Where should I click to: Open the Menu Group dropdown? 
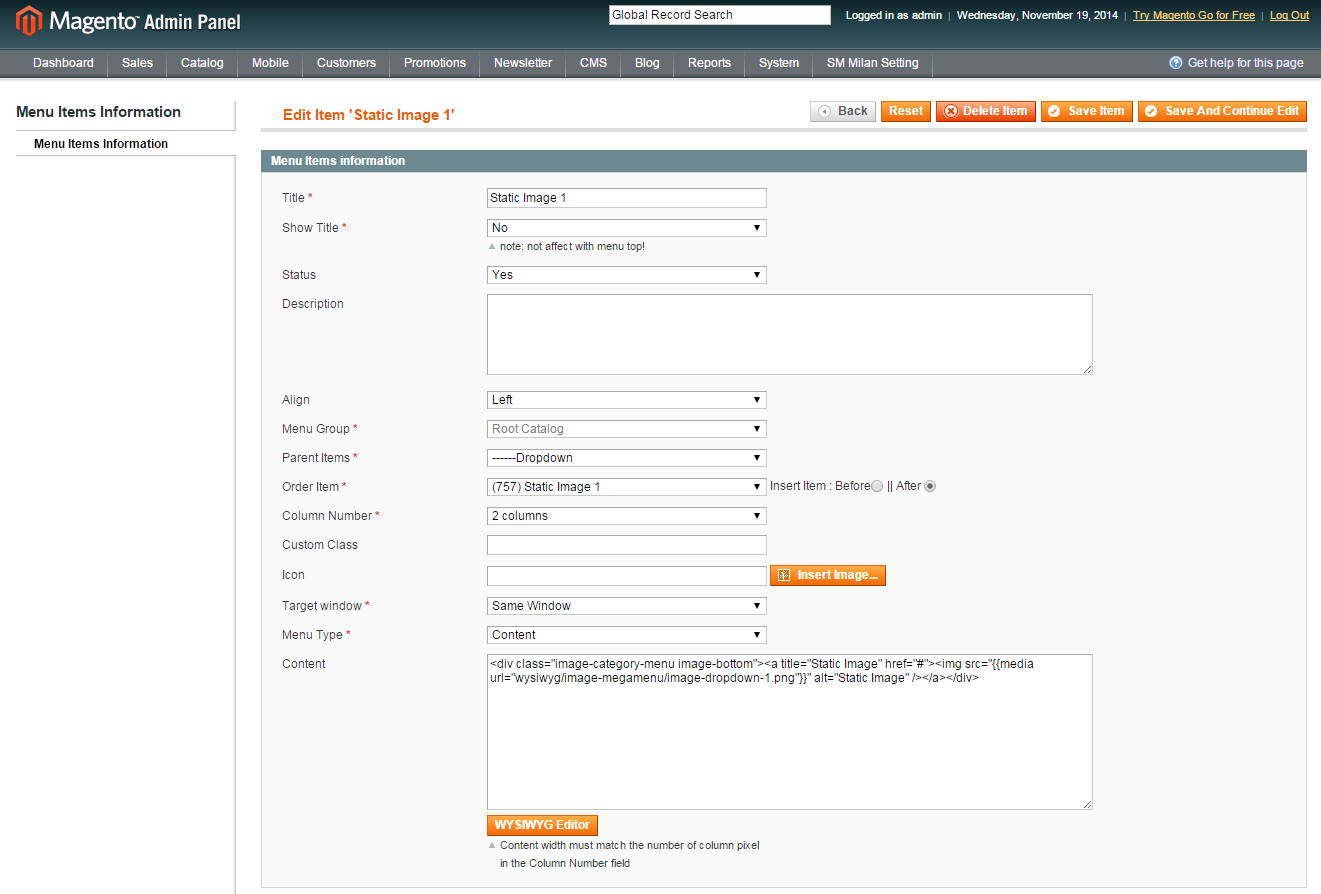(627, 429)
